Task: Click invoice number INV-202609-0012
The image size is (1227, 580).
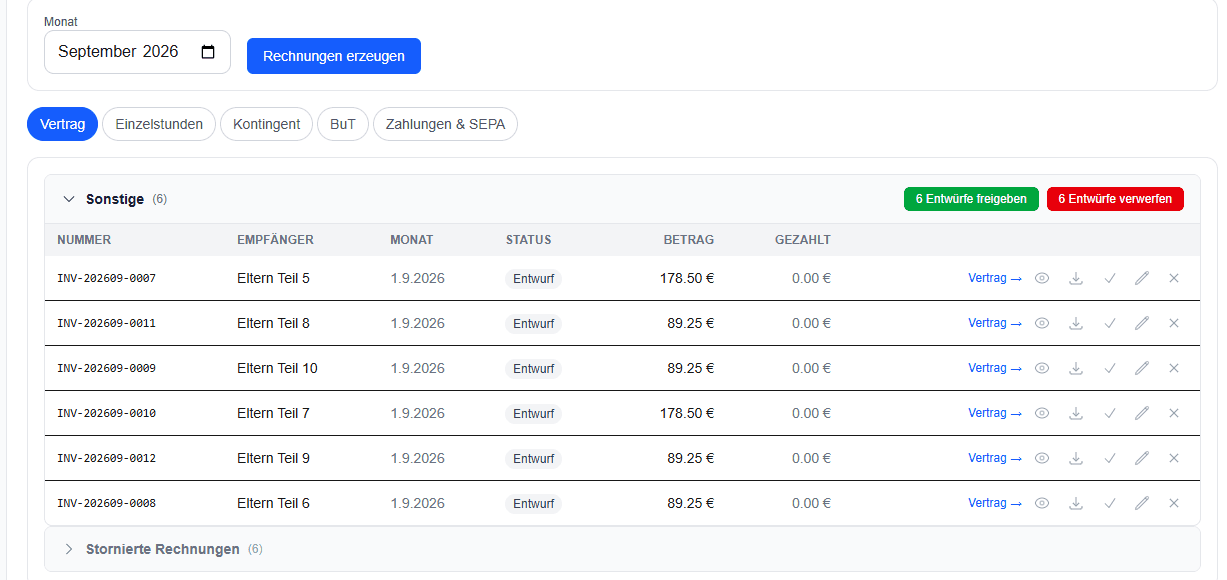Action: (106, 458)
